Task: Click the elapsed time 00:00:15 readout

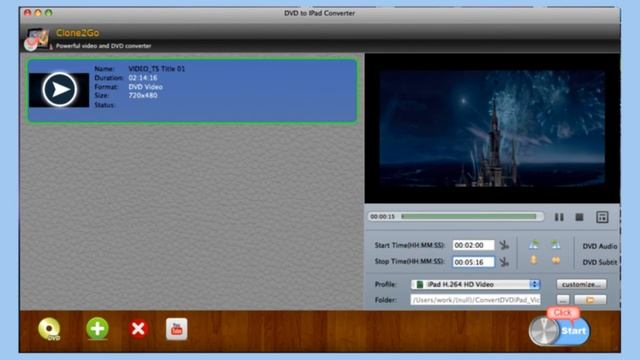Action: (382, 217)
